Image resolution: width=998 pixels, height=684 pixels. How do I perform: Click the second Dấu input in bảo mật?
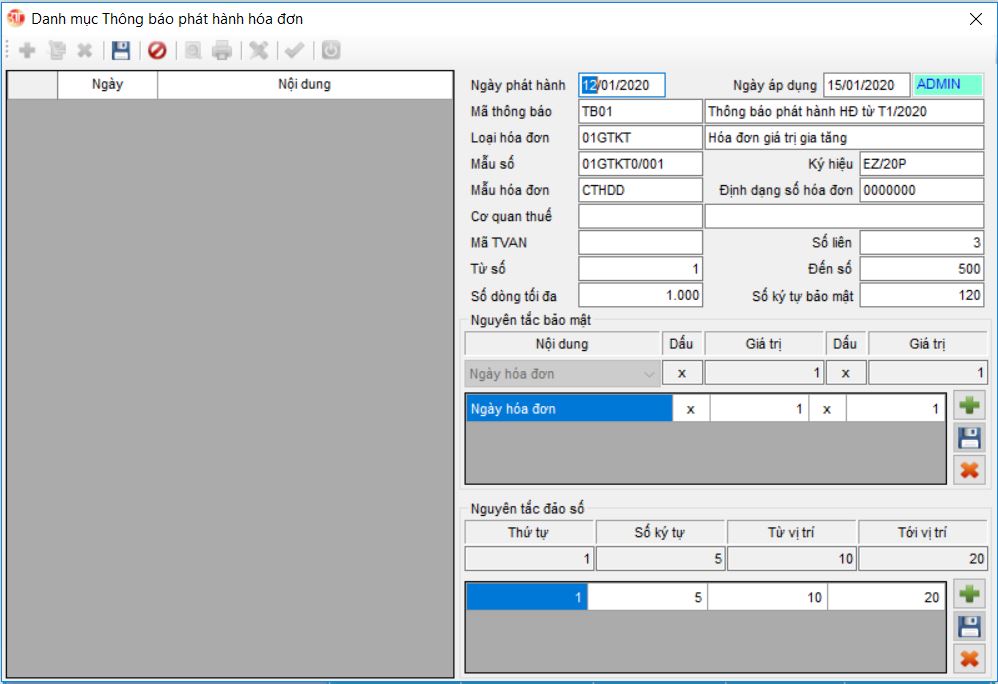click(x=846, y=373)
